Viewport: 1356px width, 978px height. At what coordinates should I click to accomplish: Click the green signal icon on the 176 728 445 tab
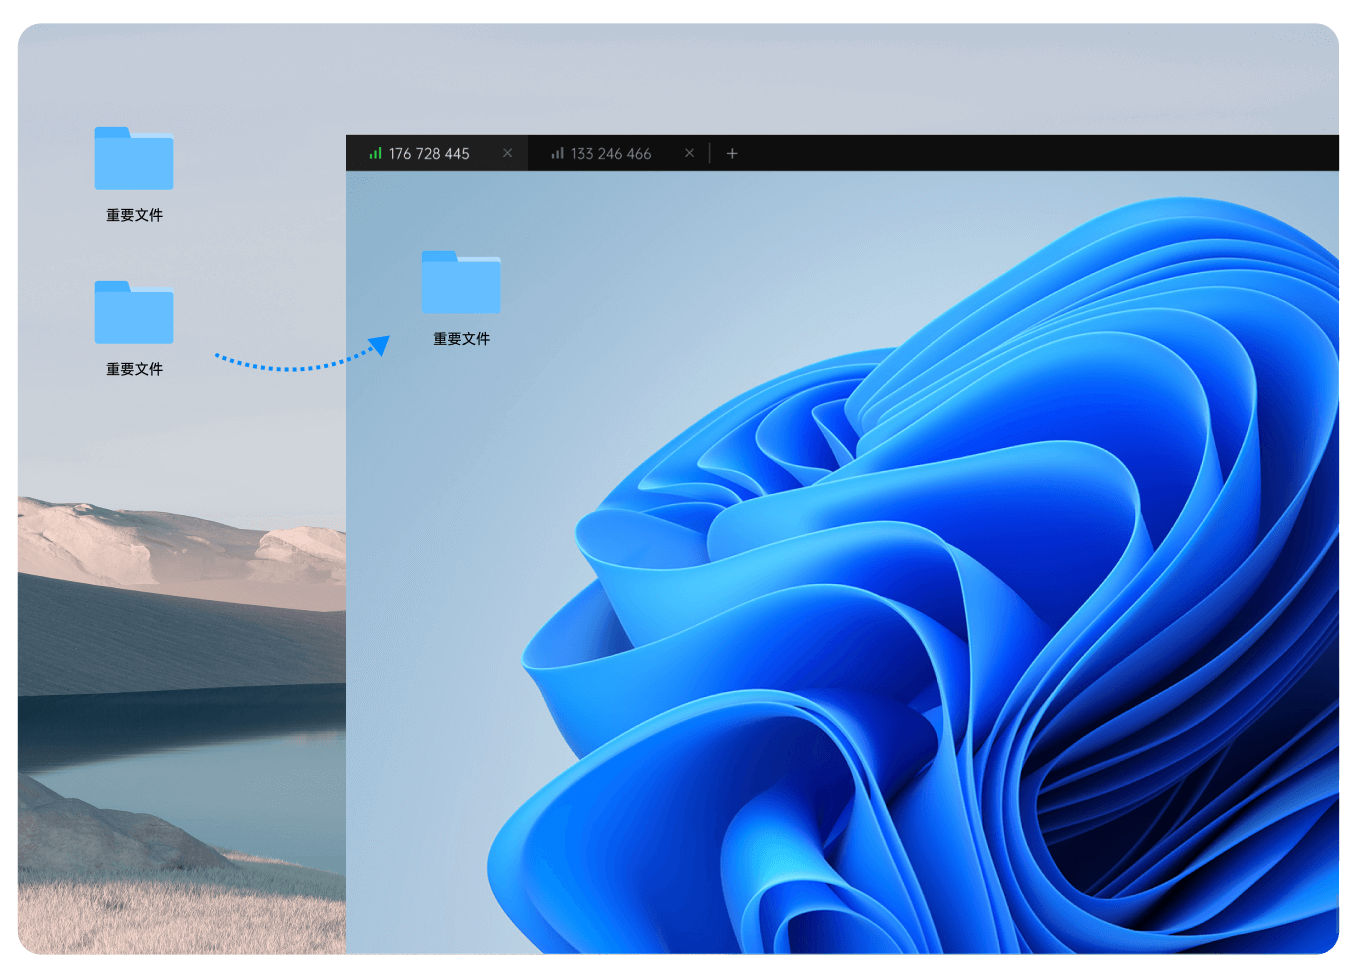(375, 153)
